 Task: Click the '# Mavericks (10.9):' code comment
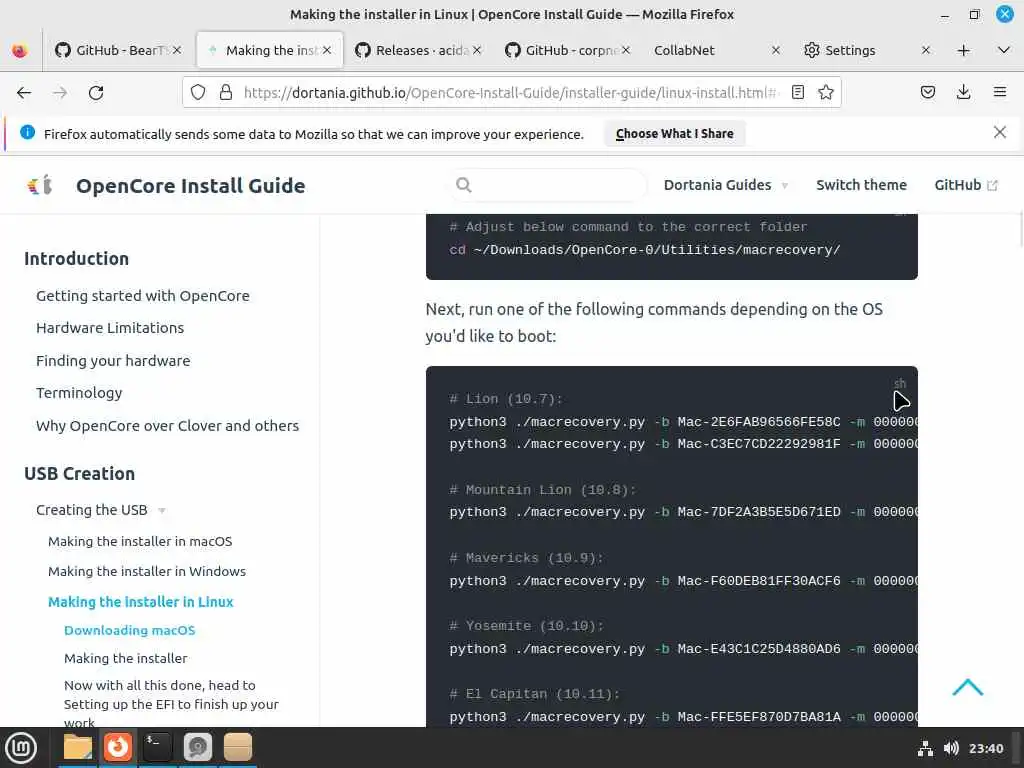(x=526, y=558)
